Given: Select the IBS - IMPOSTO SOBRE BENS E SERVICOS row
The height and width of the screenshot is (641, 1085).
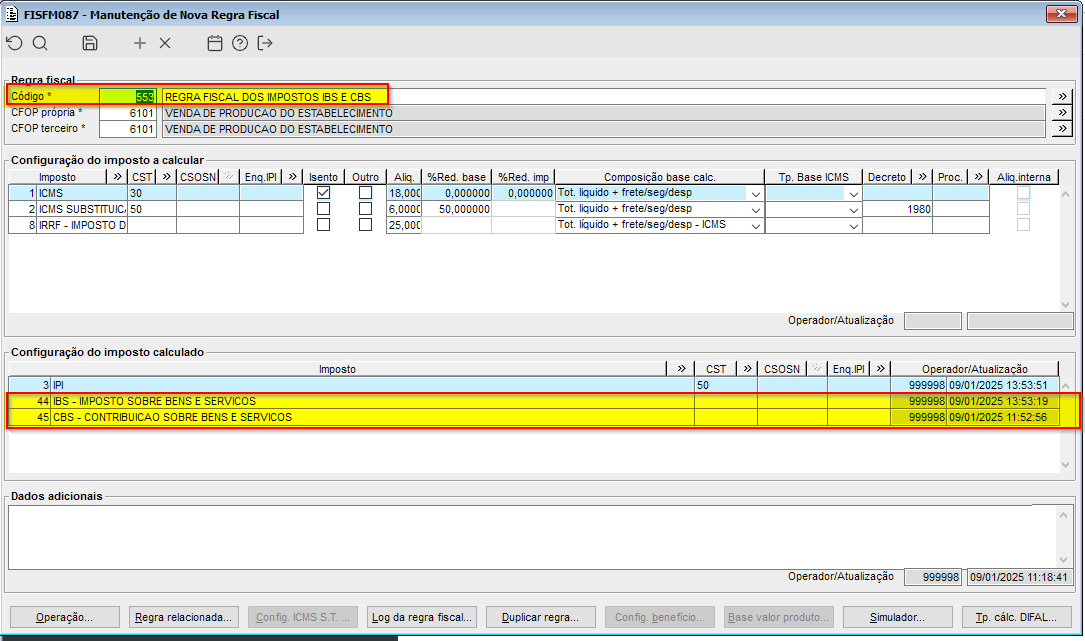Looking at the screenshot, I should pos(533,401).
